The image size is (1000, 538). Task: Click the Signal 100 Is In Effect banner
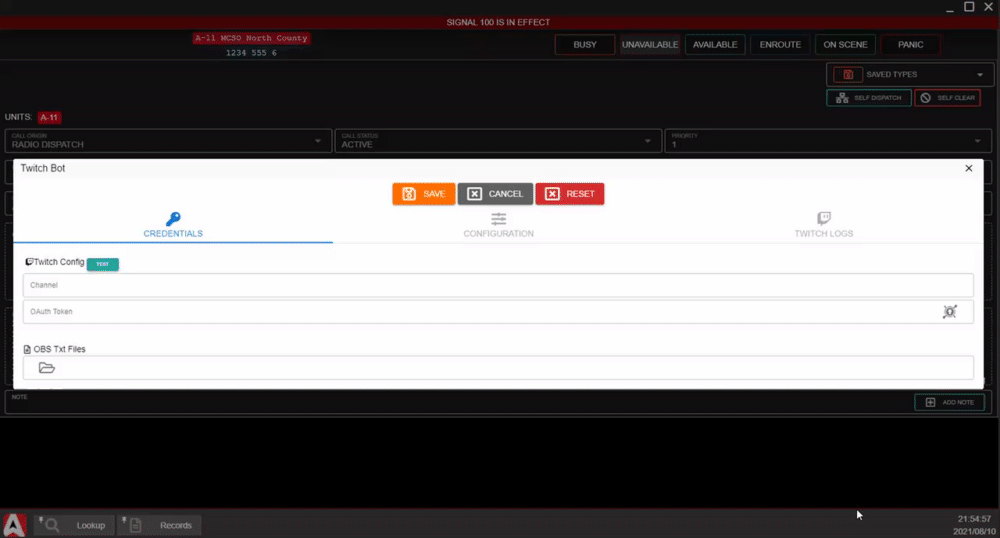(498, 22)
